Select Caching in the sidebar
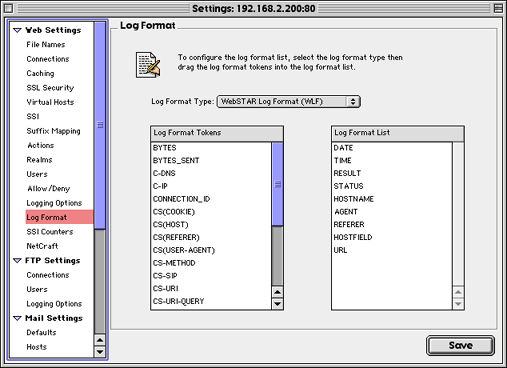The height and width of the screenshot is (368, 507). 40,73
